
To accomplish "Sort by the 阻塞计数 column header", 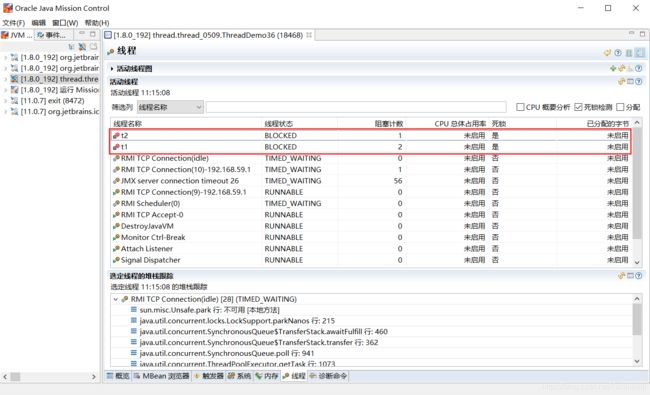I will (371, 124).
